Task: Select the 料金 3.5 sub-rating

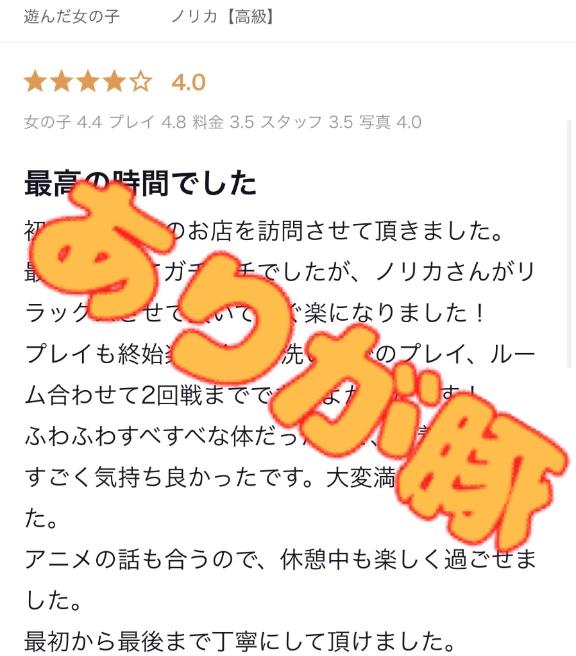Action: (x=223, y=122)
